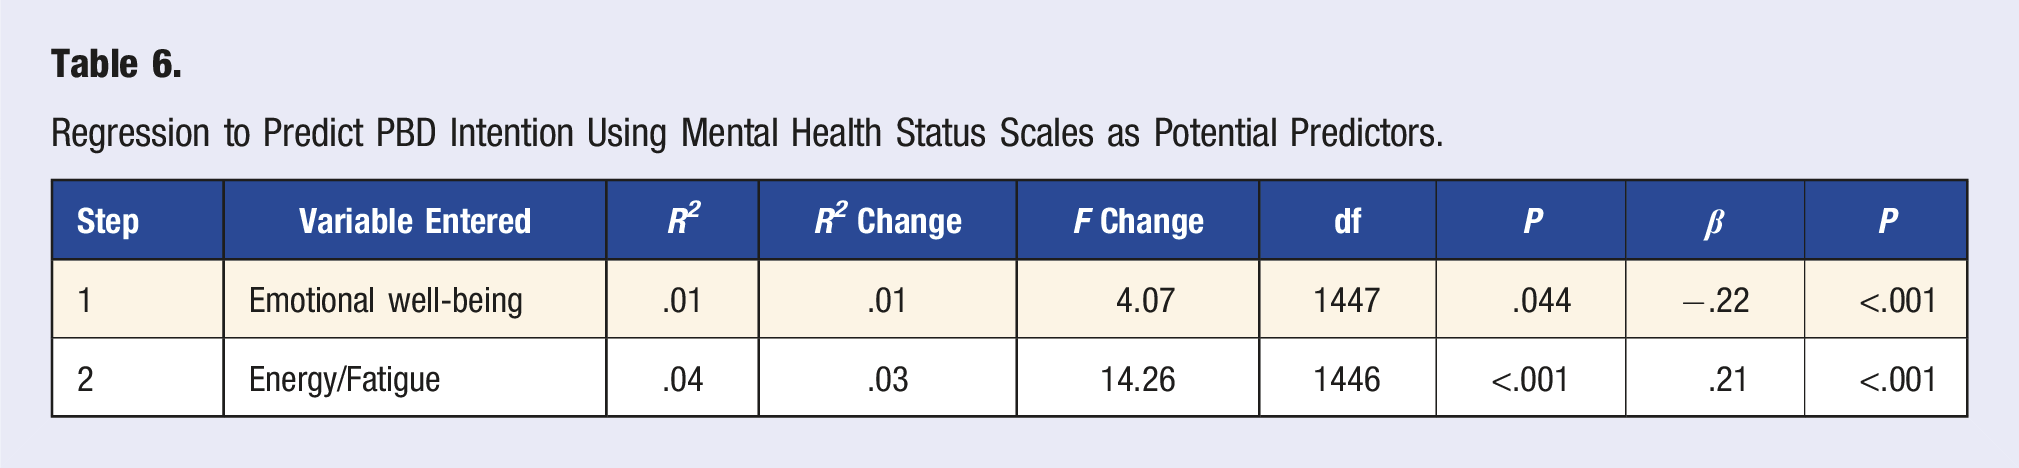Viewport: 2019px width, 468px height.
Task: Click the beta value .21
Action: pos(1728,379)
